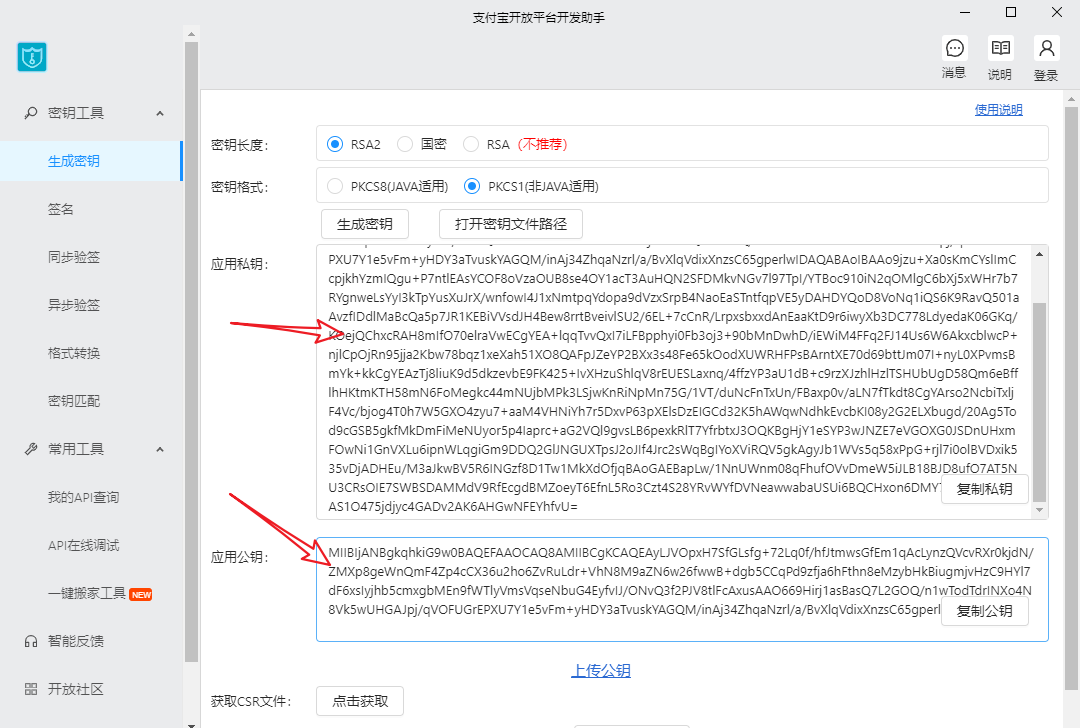Click the 登录 user login icon
The height and width of the screenshot is (728, 1080).
pos(1046,48)
